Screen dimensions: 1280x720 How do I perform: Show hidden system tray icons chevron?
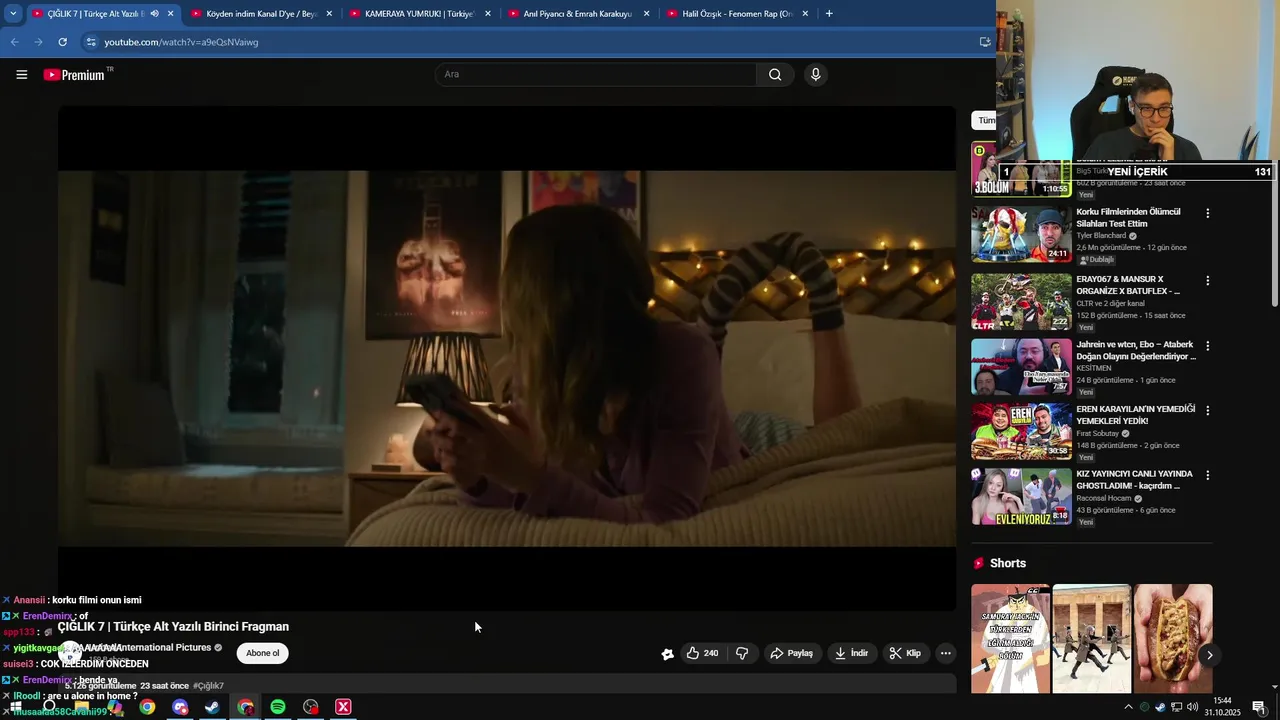pyautogui.click(x=1128, y=707)
